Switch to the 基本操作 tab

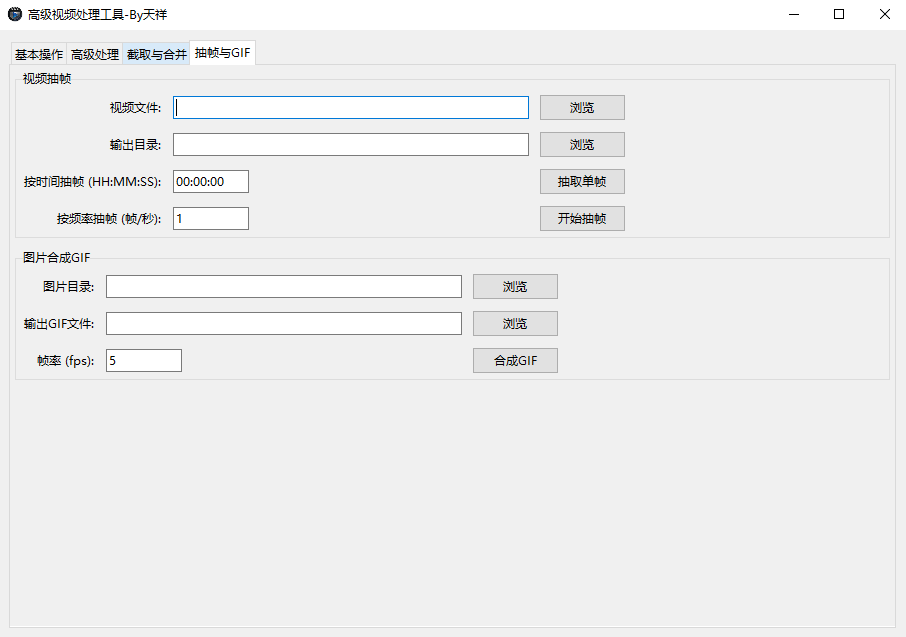pyautogui.click(x=39, y=55)
